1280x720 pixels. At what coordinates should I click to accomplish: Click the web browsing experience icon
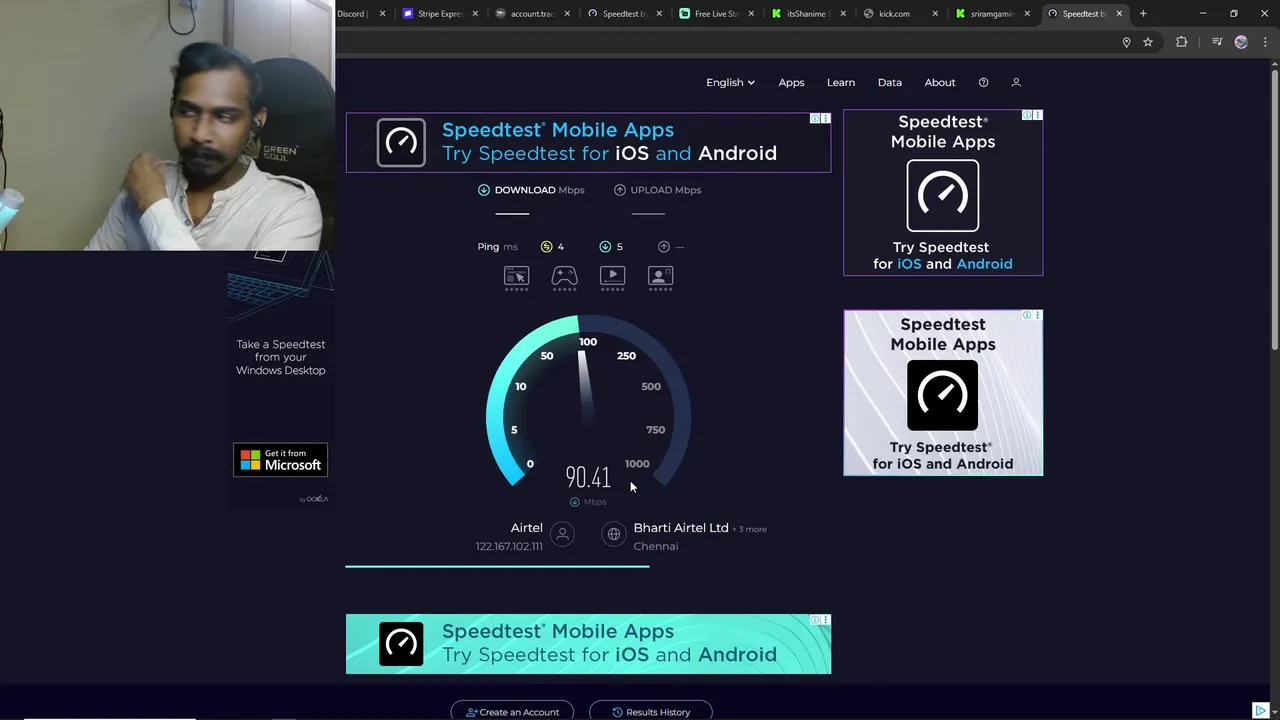(x=516, y=277)
